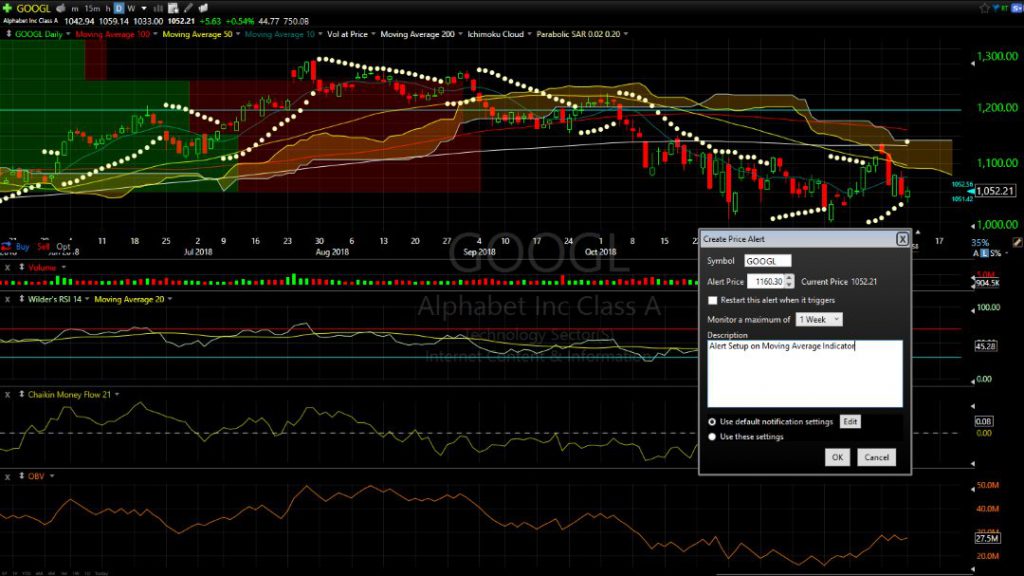Viewport: 1024px width, 576px height.
Task: Open the chart type bar icon
Action: tap(158, 7)
